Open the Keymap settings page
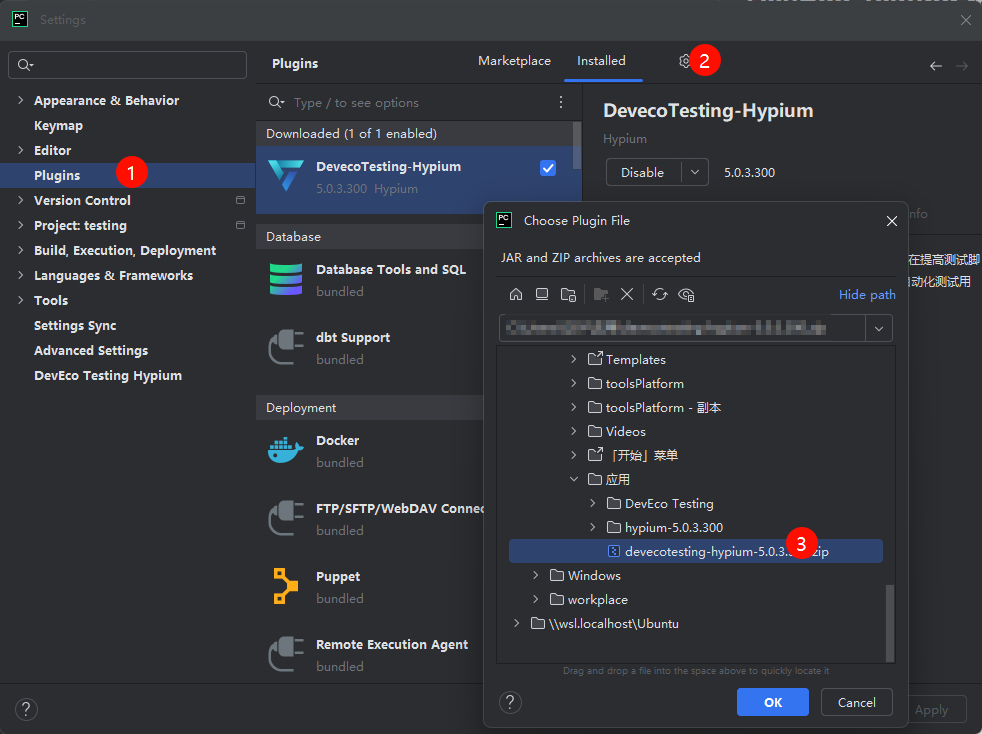 point(58,125)
